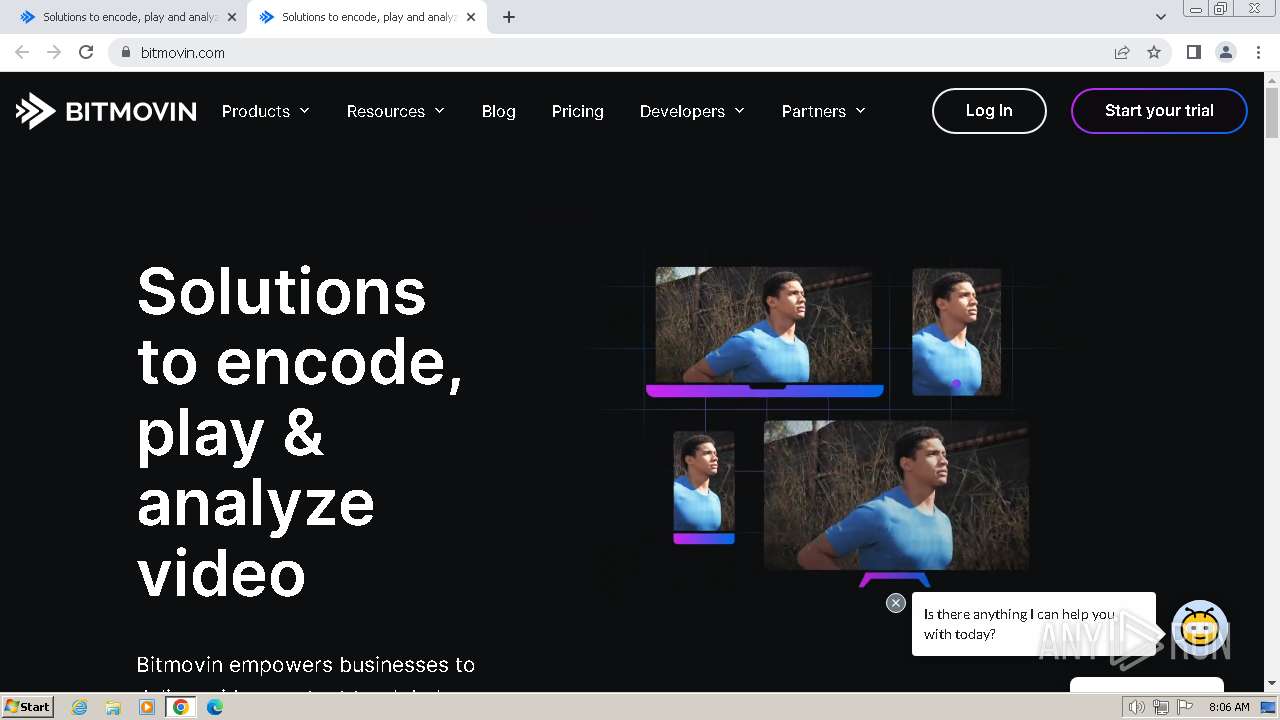Click the share page icon in address bar
Screen dimensions: 1280x720
point(1122,52)
